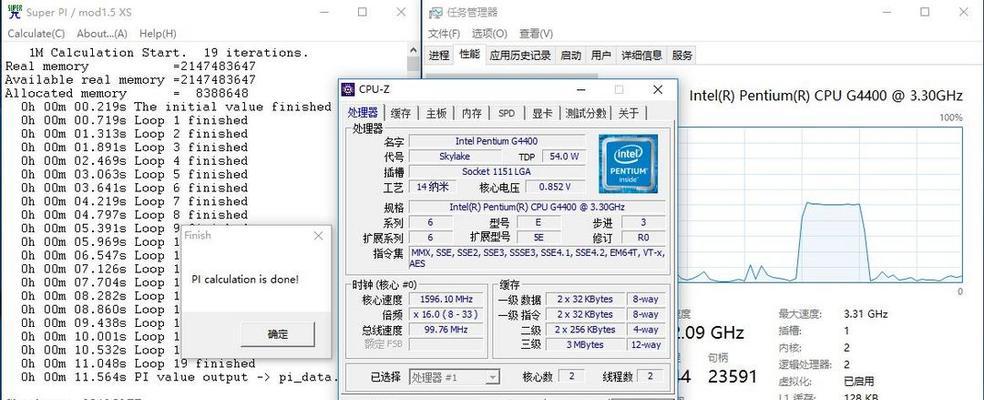This screenshot has height=400, width=984.
Task: Select 性能 tab in Task Manager
Action: coord(469,55)
